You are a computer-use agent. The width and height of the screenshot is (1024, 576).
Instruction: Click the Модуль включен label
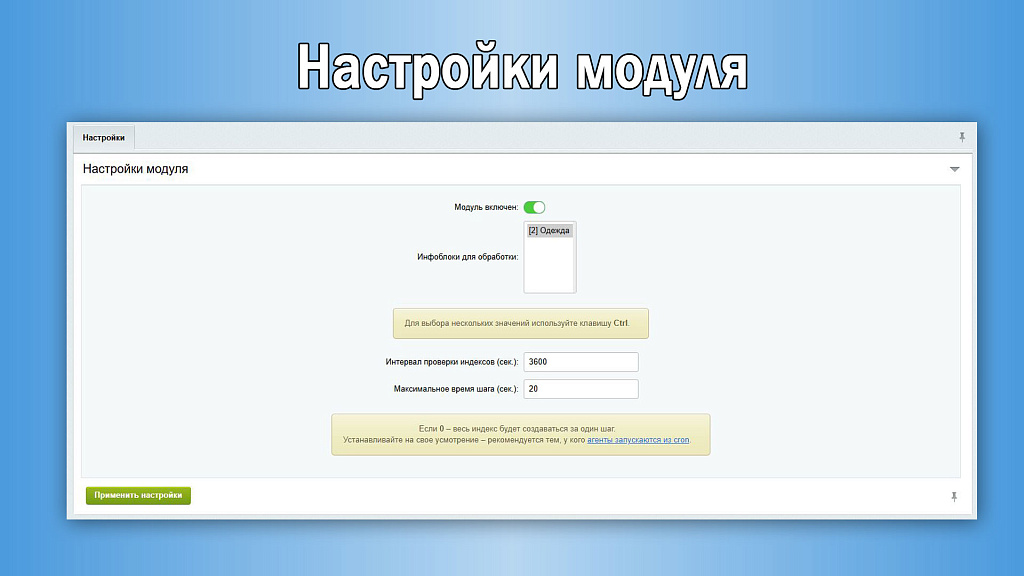(x=486, y=207)
